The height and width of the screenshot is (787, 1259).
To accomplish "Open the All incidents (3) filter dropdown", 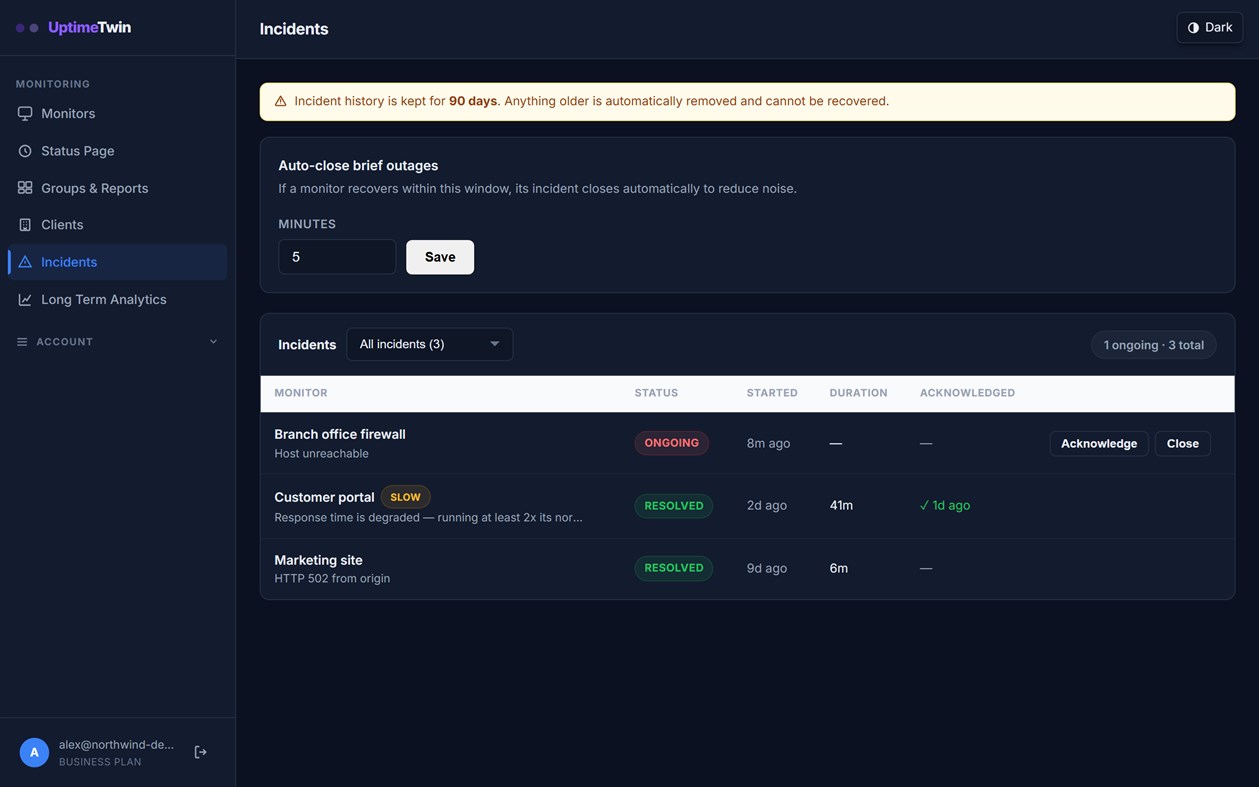I will [429, 344].
